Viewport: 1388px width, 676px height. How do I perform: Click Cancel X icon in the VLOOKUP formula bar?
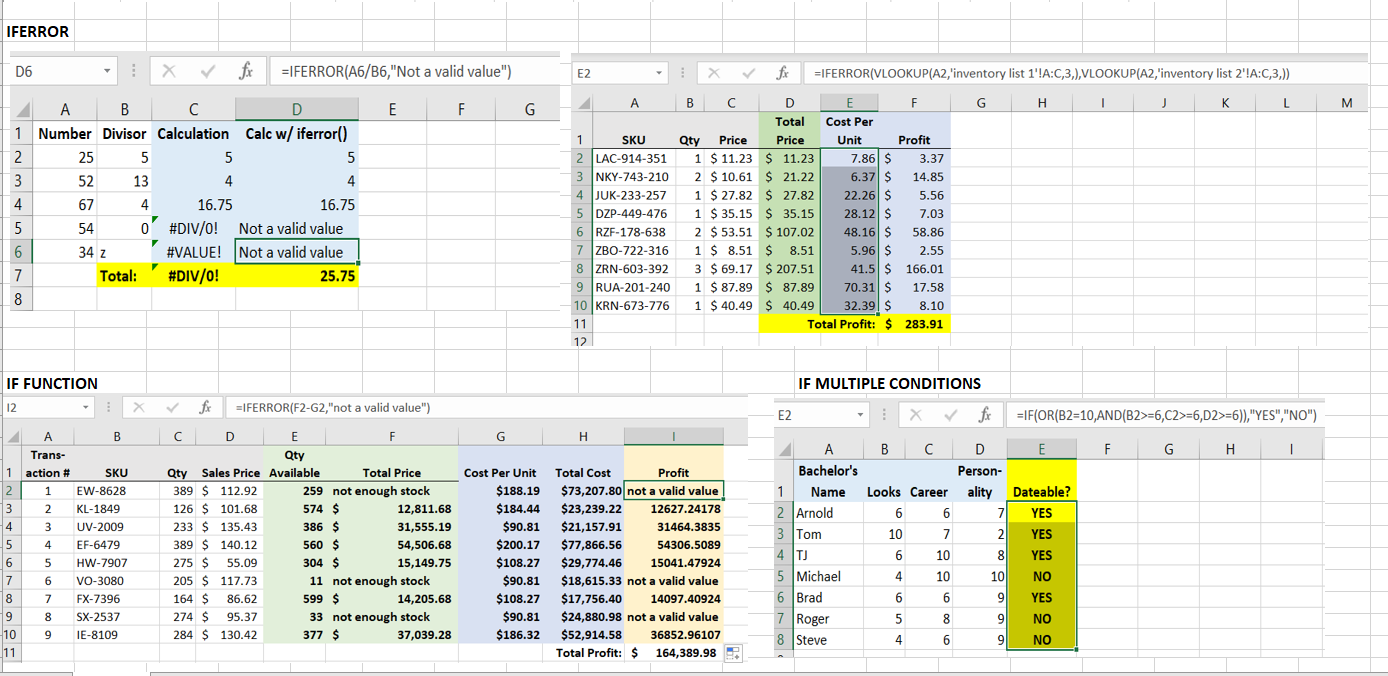pos(713,73)
